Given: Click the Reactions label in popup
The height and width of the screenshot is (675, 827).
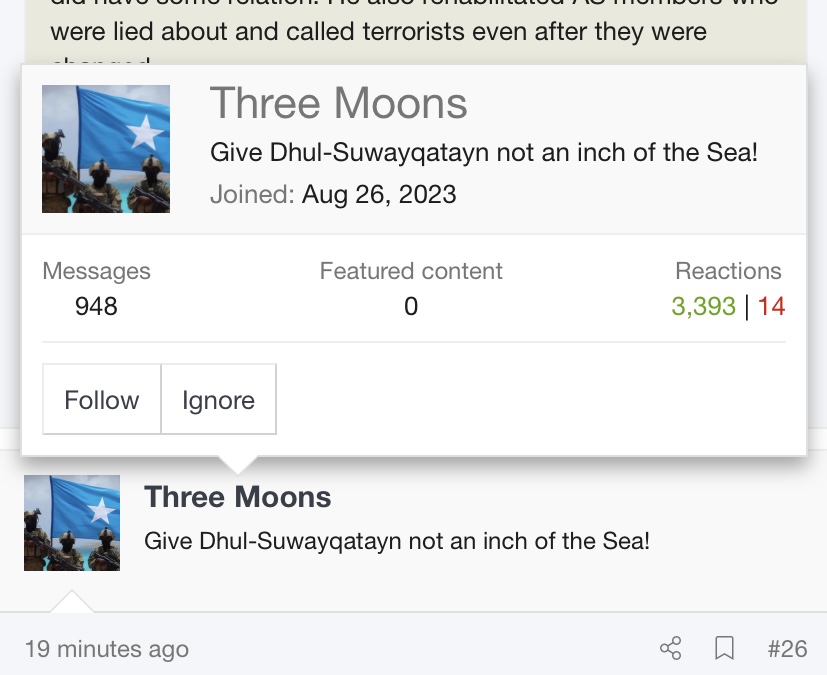Looking at the screenshot, I should click(x=728, y=271).
